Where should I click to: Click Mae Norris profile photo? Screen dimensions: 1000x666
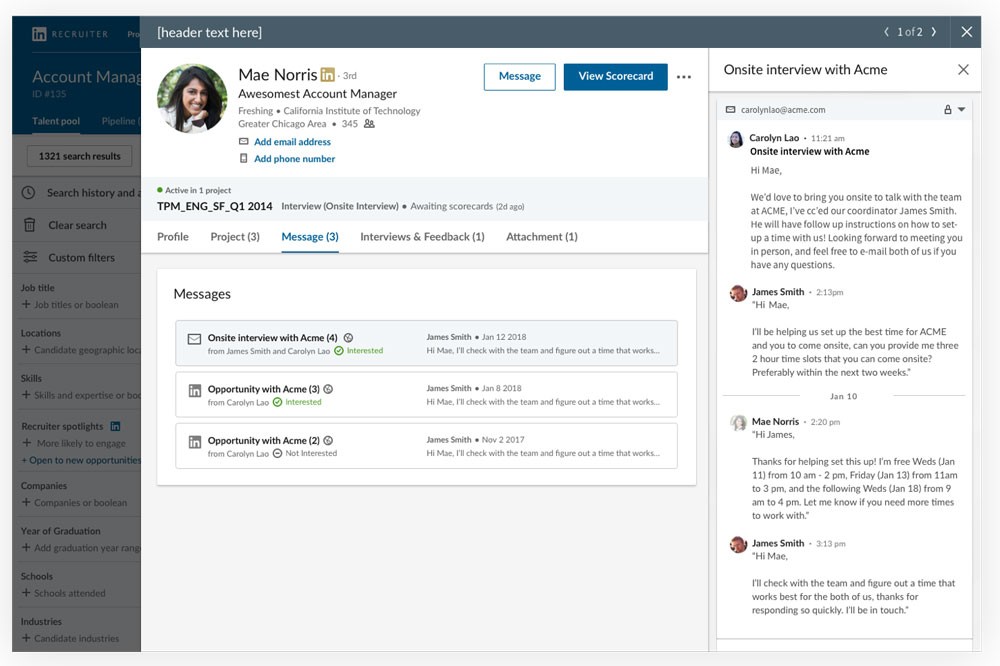(192, 99)
